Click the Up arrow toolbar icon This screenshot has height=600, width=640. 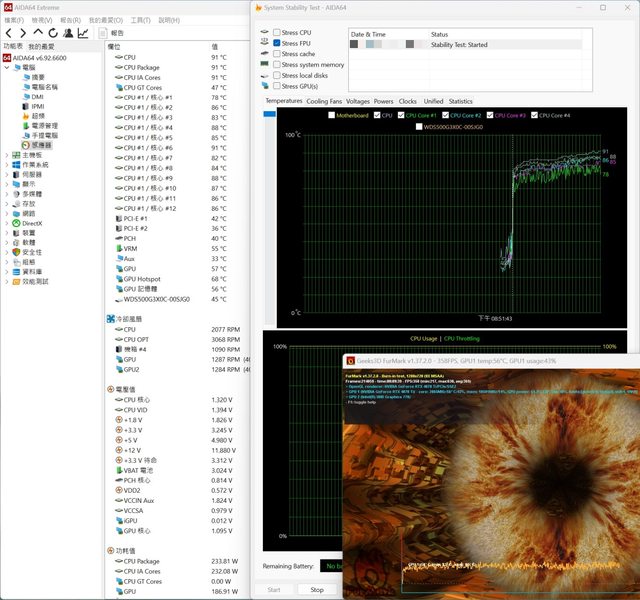point(38,32)
